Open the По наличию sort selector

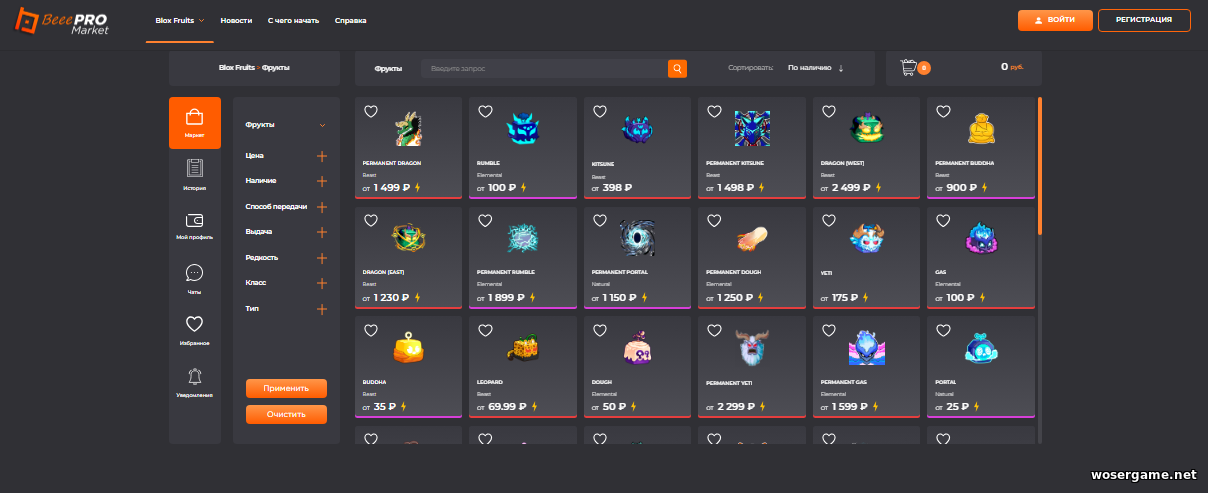click(x=809, y=68)
